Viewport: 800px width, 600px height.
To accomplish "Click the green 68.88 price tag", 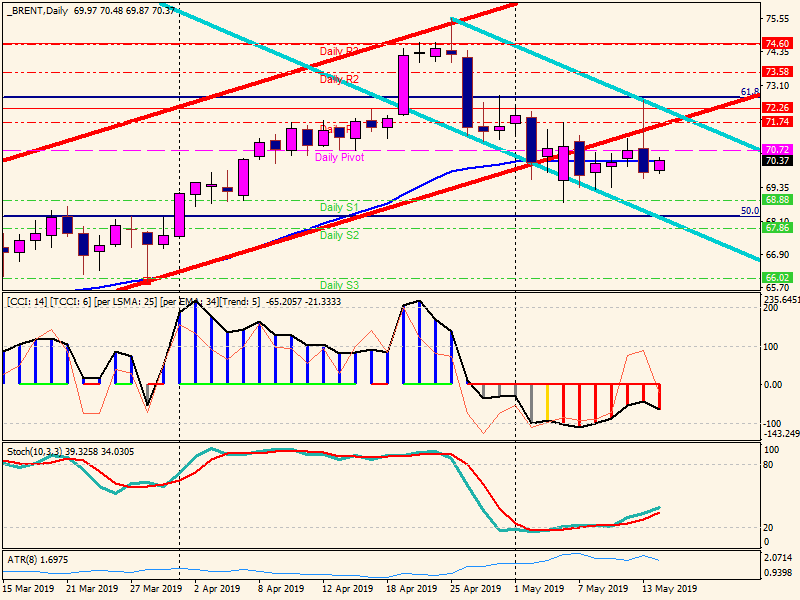I will [x=777, y=200].
